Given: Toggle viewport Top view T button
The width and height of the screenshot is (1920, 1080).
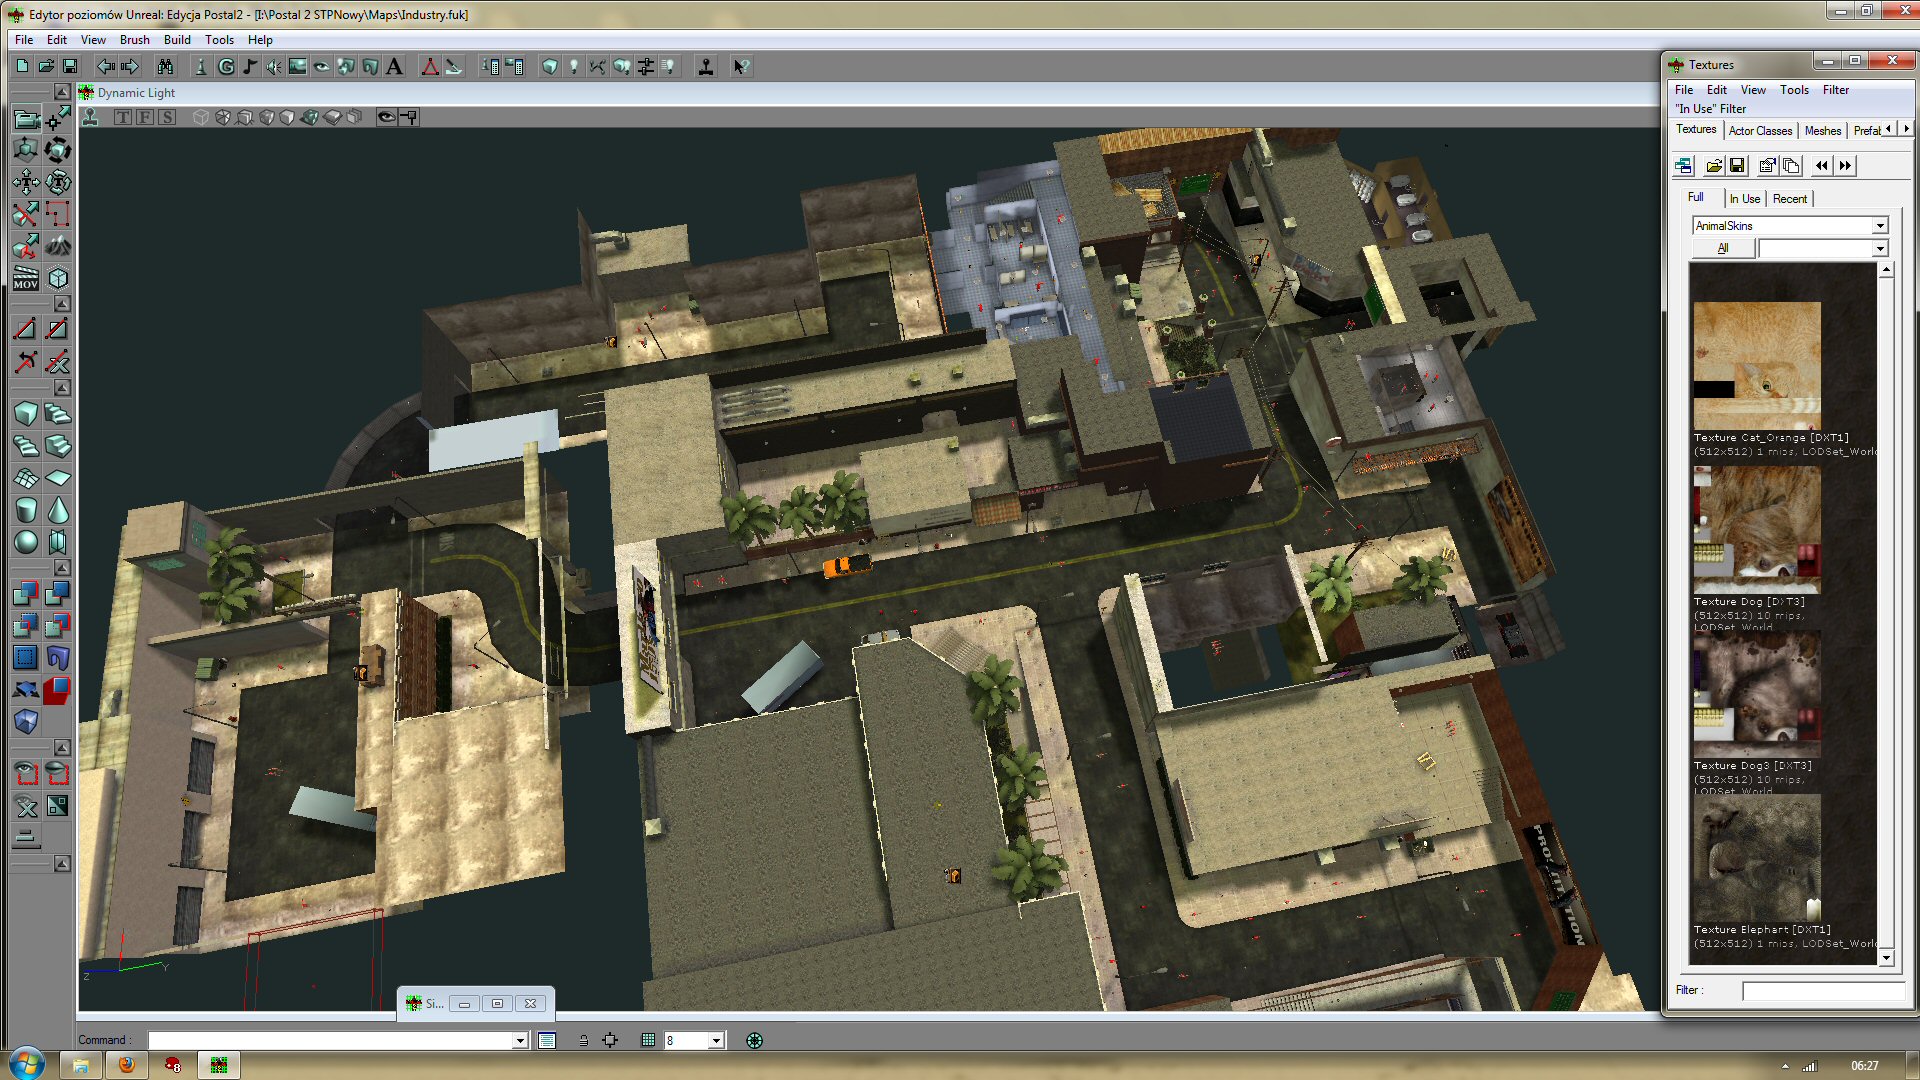Looking at the screenshot, I should [123, 117].
